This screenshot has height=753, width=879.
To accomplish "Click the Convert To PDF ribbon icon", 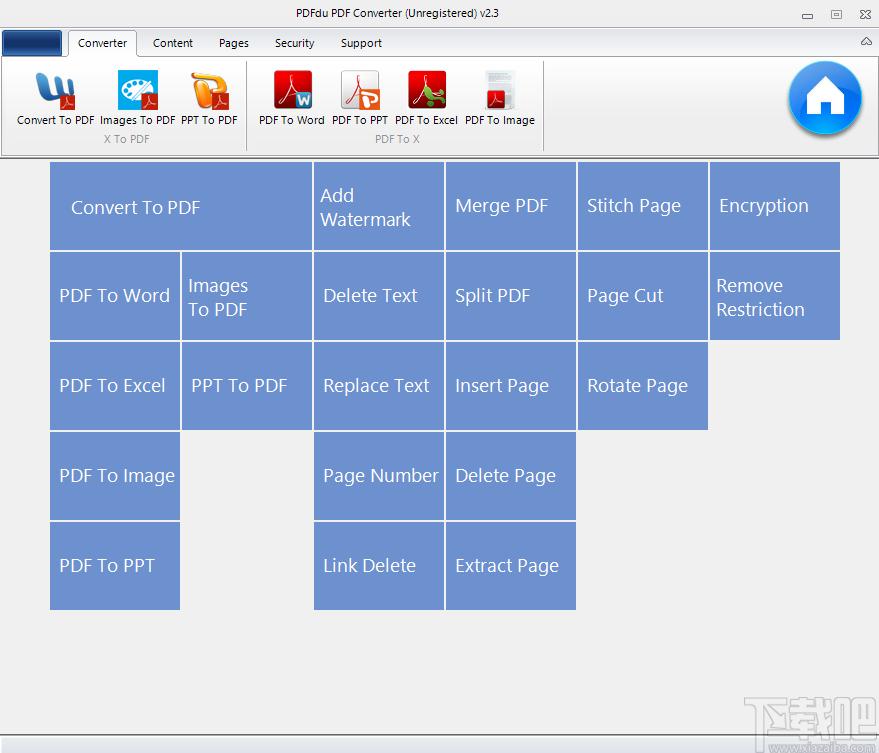I will 55,98.
